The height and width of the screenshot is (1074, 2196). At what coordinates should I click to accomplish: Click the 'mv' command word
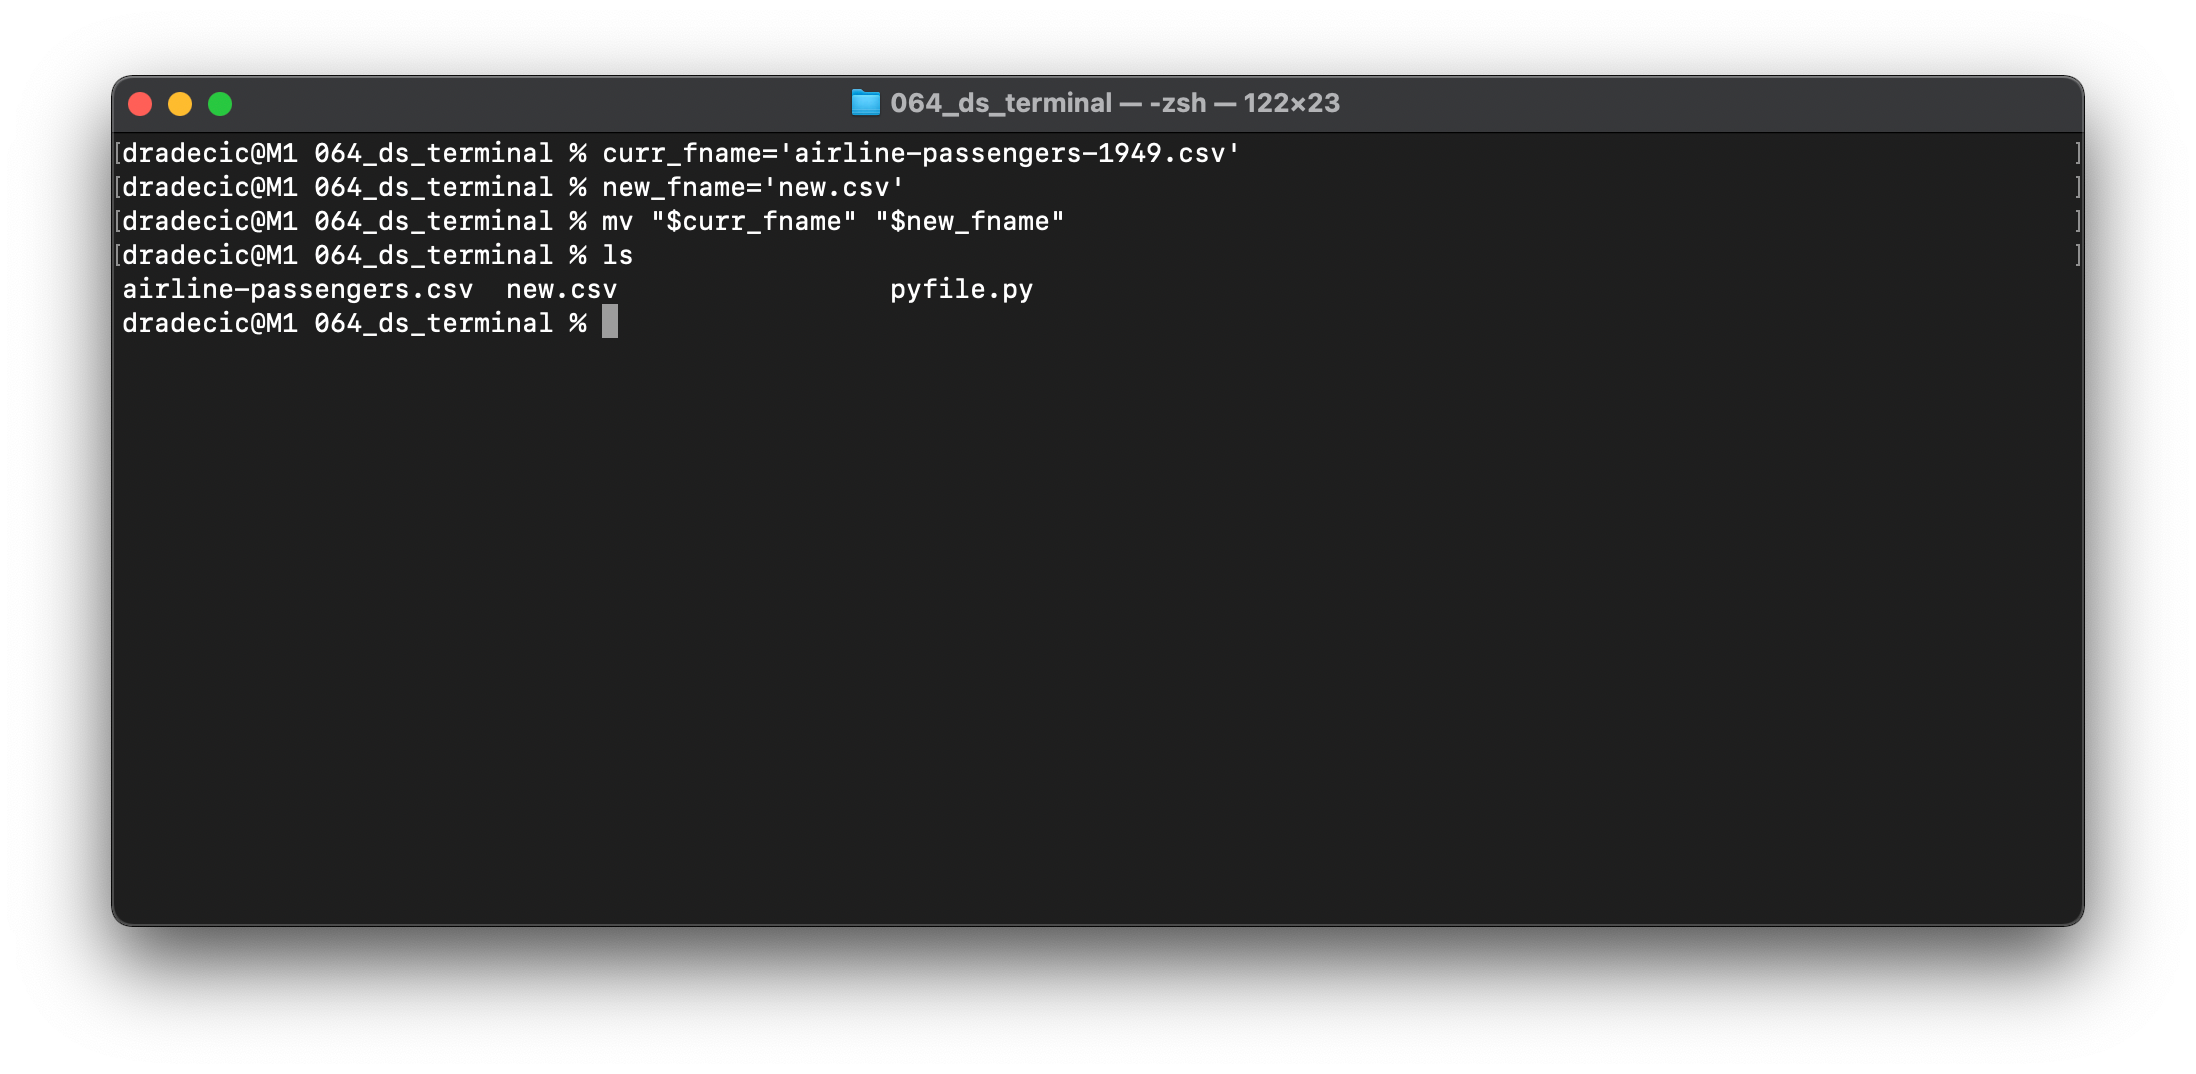click(617, 221)
